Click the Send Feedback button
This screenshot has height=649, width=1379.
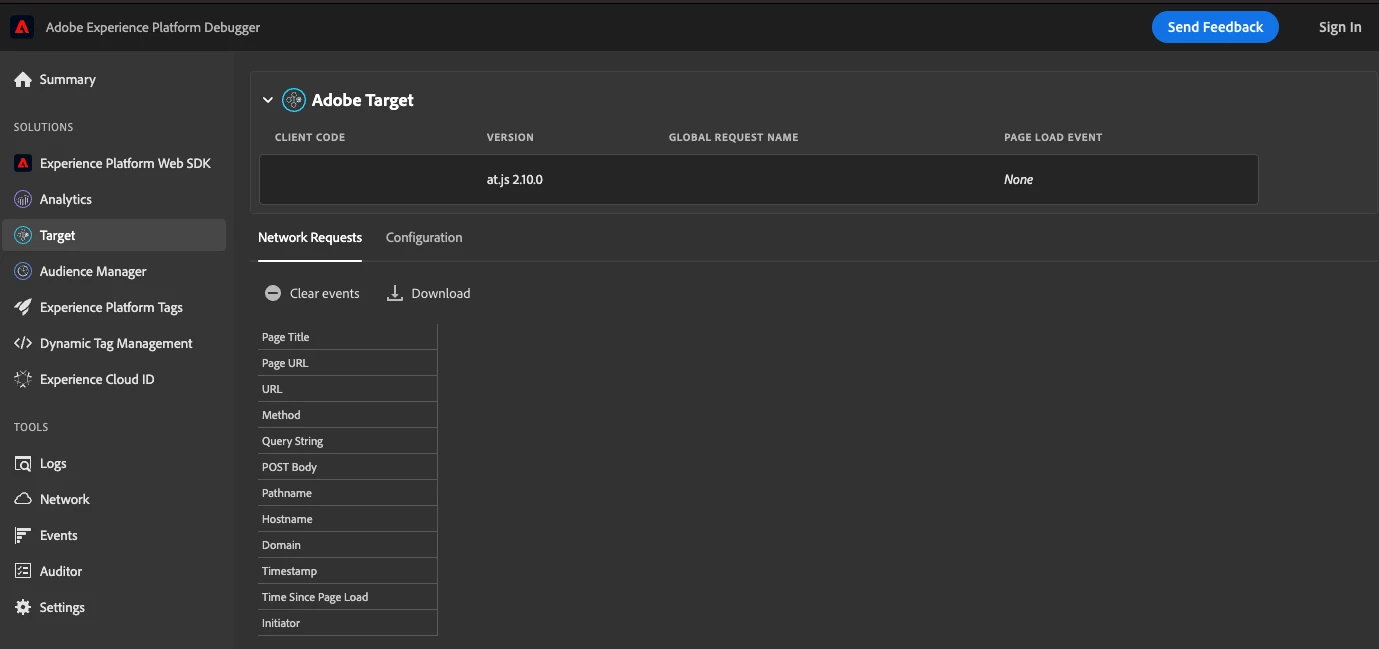1215,27
